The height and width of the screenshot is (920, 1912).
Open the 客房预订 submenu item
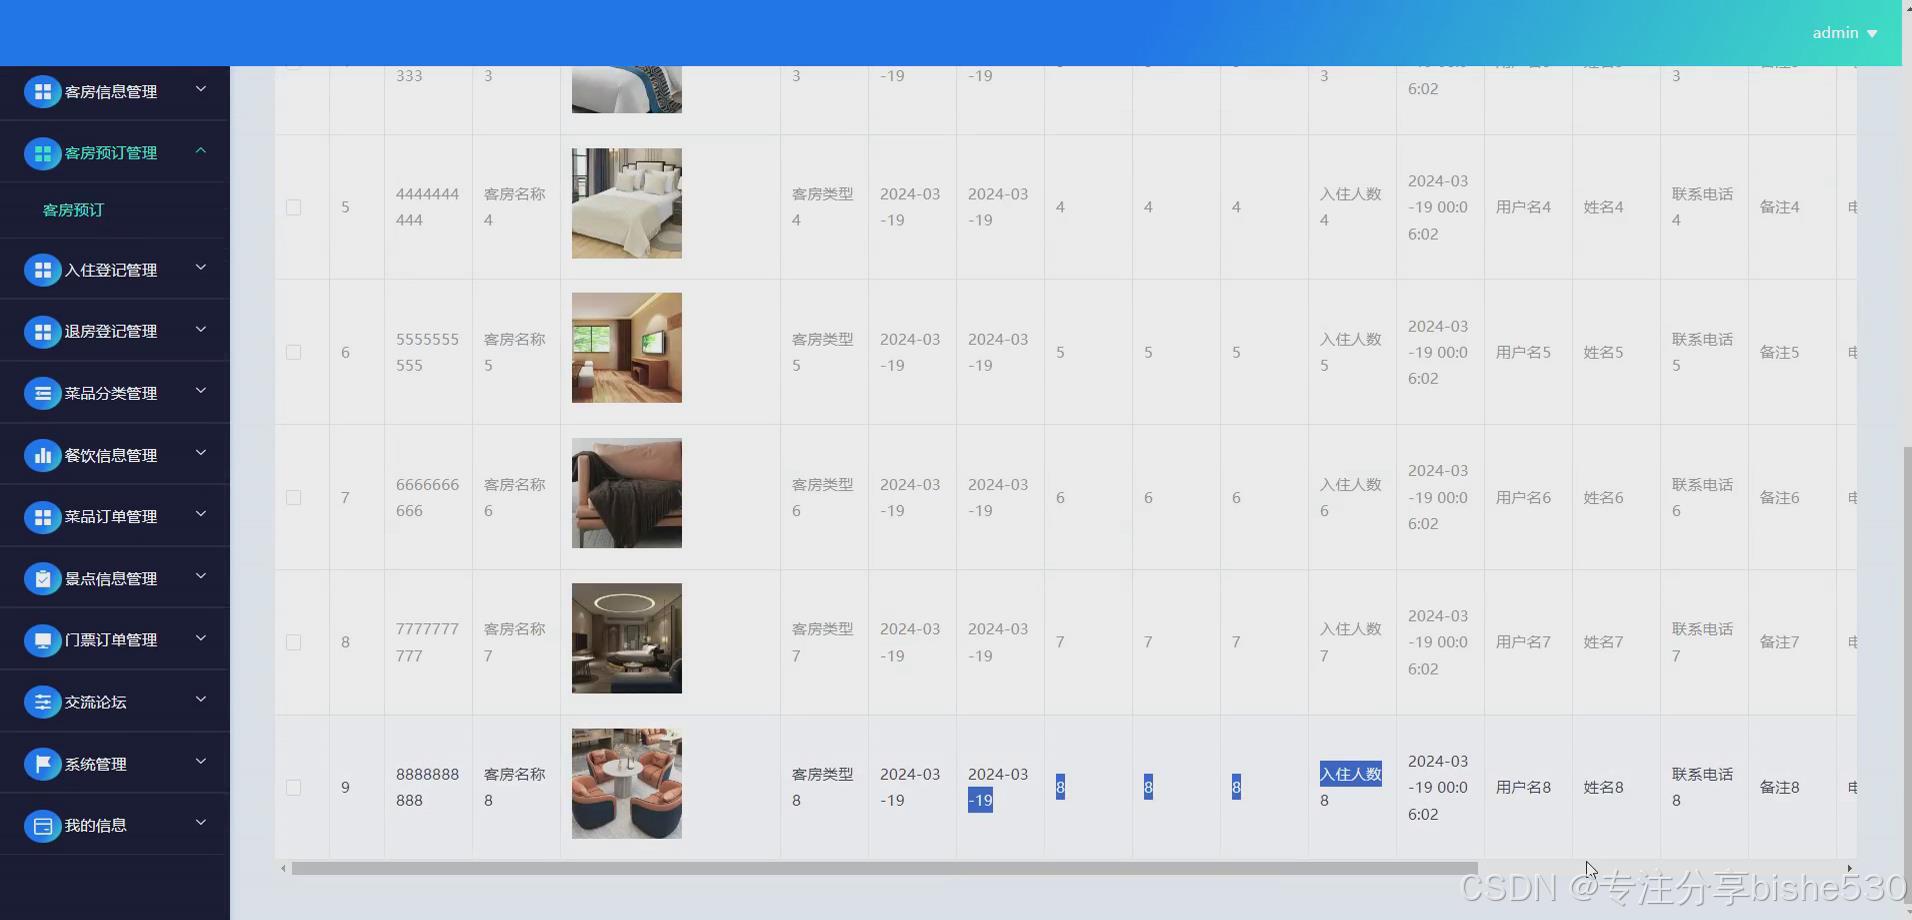(74, 210)
